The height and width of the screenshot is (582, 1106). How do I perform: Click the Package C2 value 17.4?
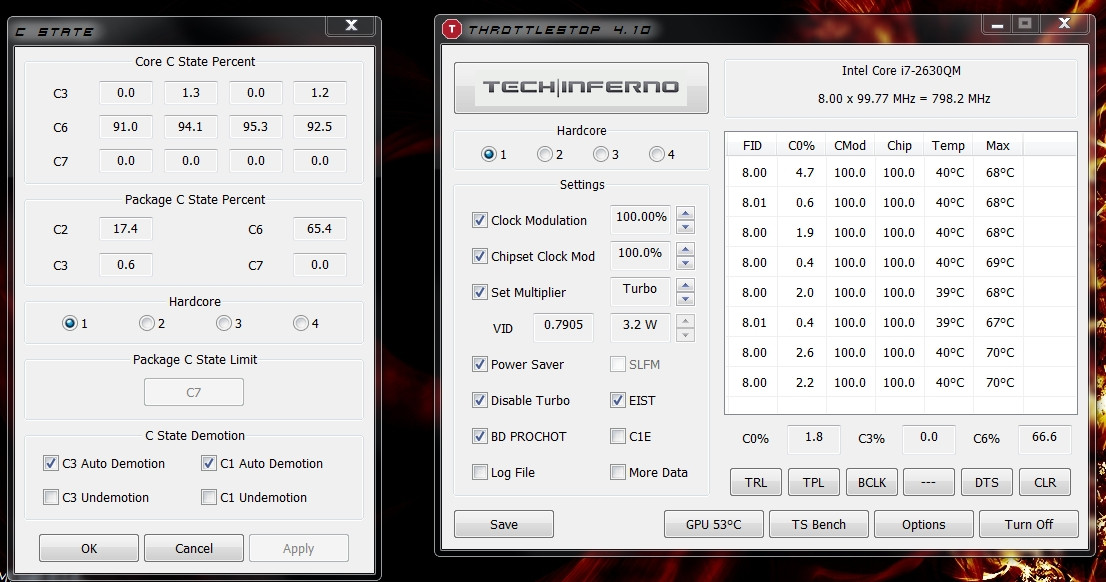(x=126, y=229)
